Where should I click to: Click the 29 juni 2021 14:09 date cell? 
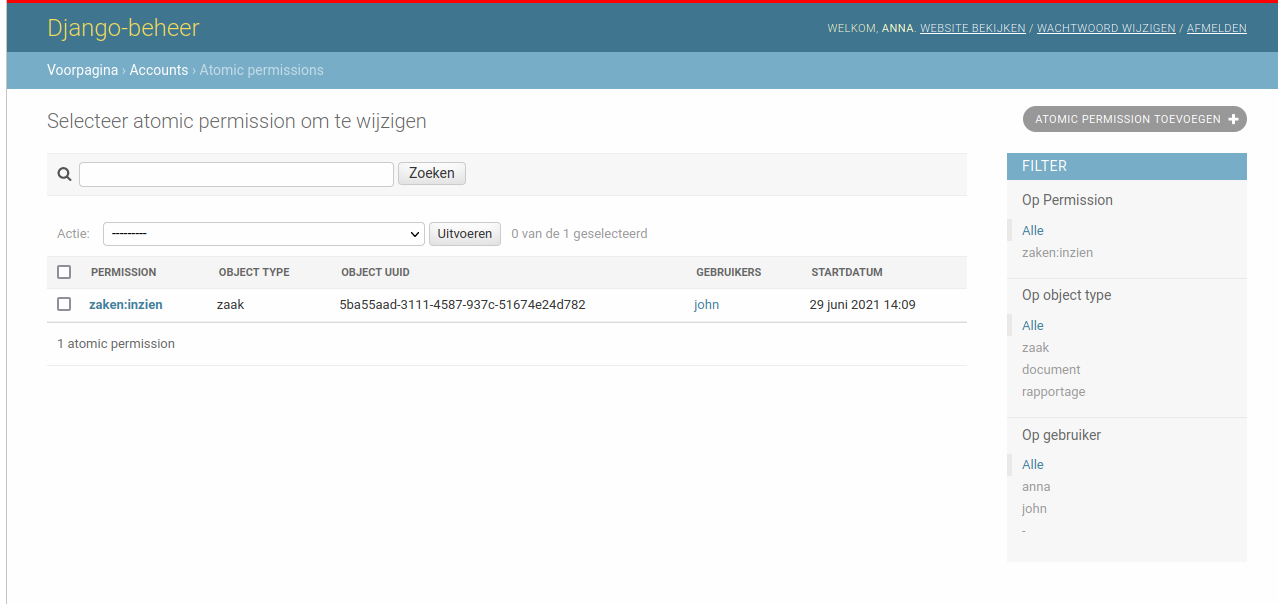[862, 305]
